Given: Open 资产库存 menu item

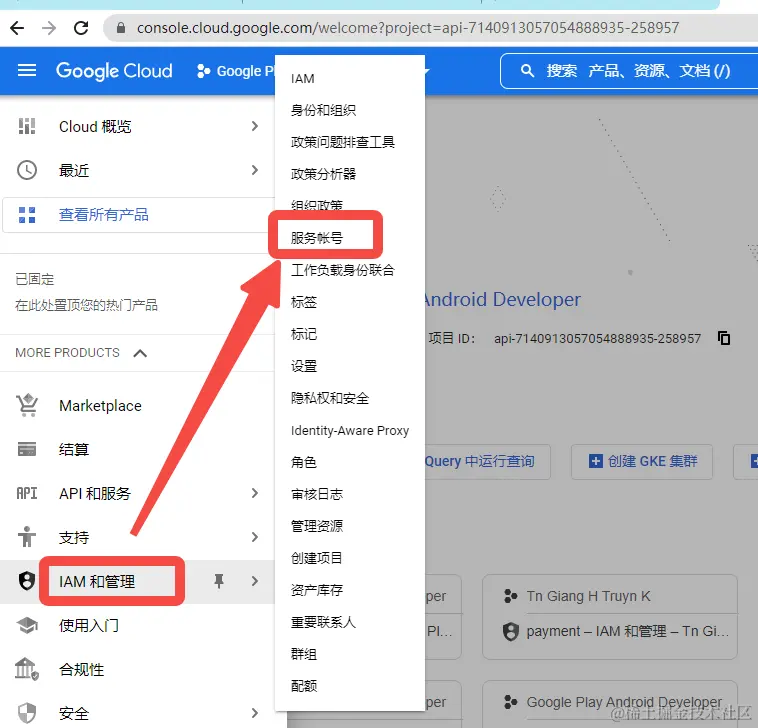Looking at the screenshot, I should pyautogui.click(x=317, y=590).
